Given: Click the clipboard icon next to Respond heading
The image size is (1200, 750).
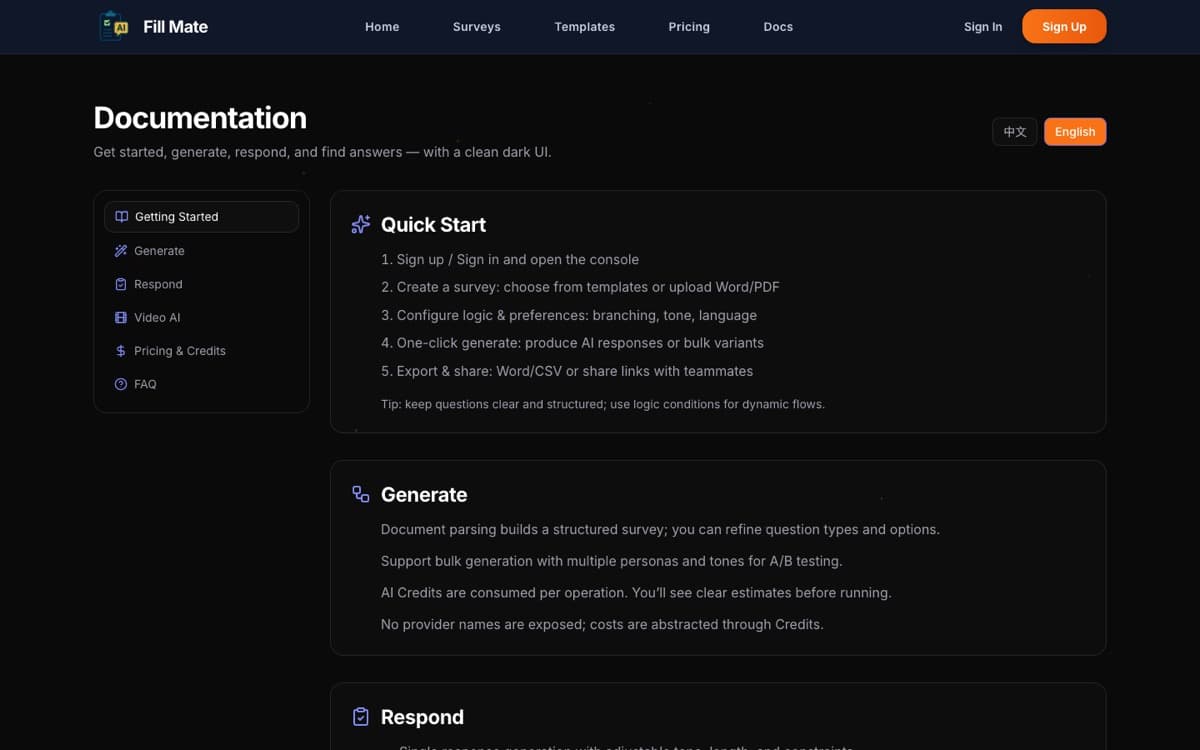Looking at the screenshot, I should coord(361,717).
